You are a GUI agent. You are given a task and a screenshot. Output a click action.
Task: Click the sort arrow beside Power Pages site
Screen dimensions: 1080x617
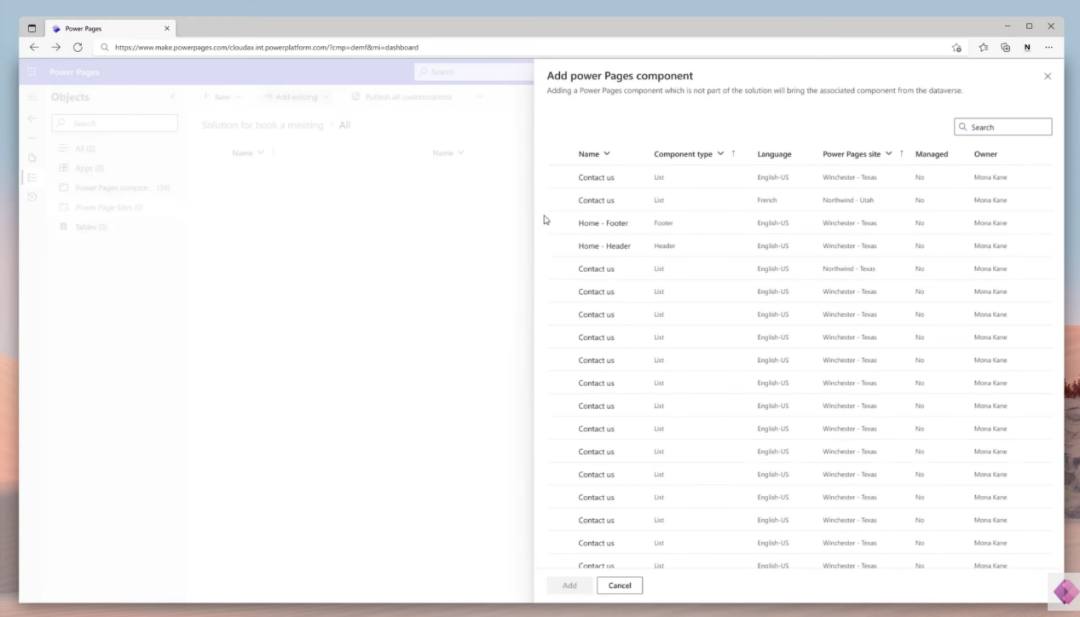click(x=902, y=154)
